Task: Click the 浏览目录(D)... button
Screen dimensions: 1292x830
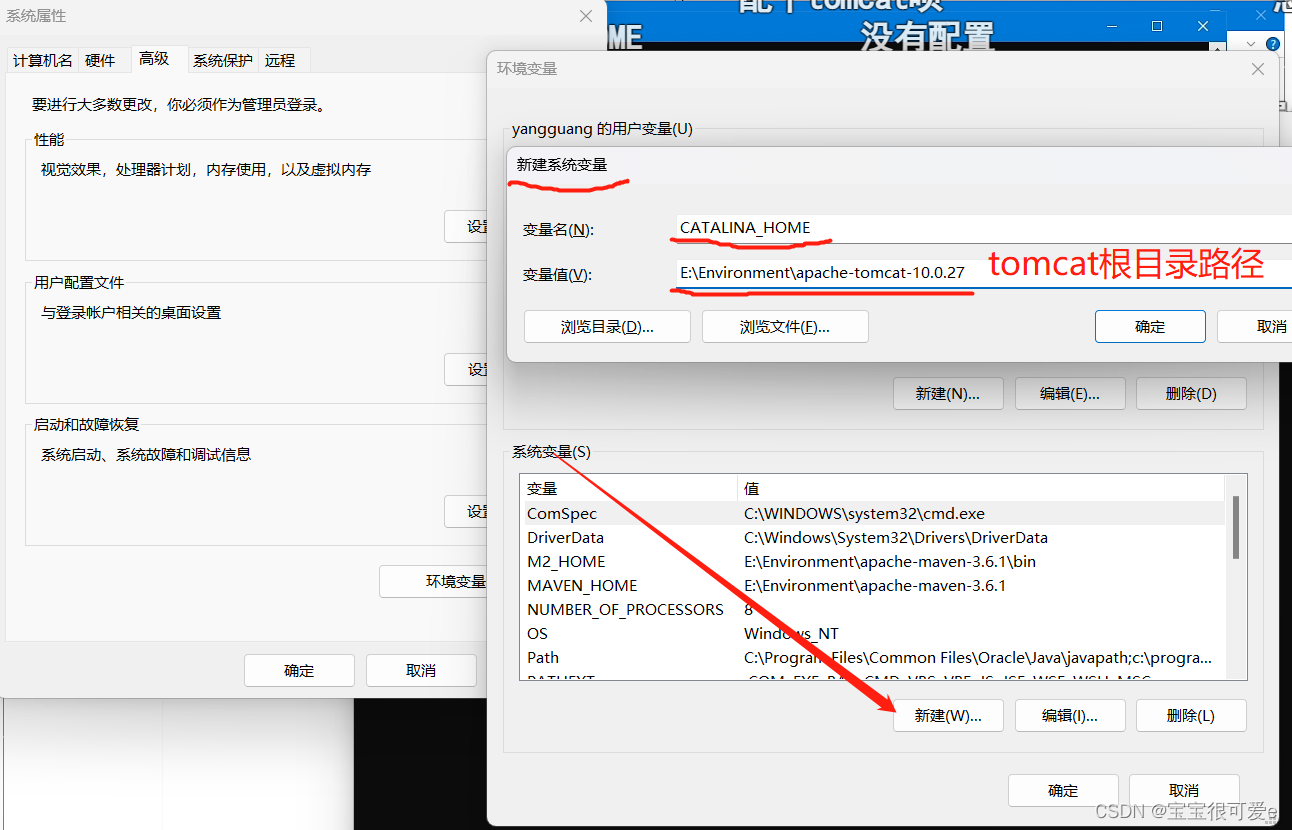Action: tap(607, 327)
